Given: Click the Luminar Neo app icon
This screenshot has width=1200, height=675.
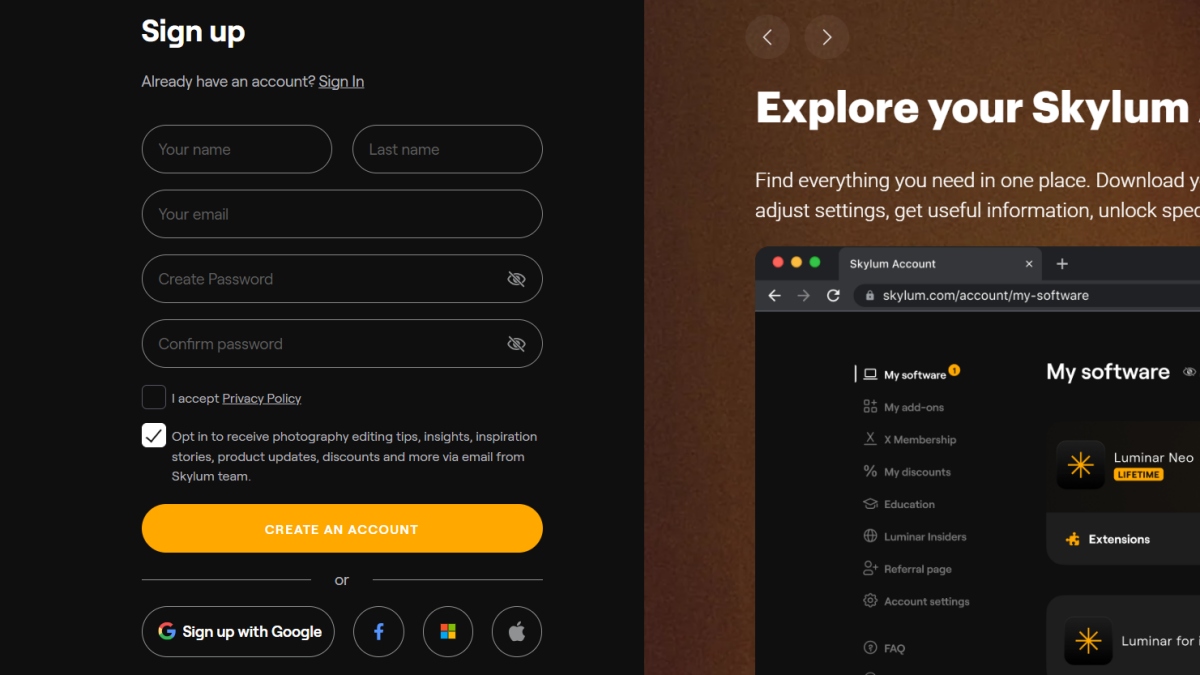Looking at the screenshot, I should click(1081, 465).
